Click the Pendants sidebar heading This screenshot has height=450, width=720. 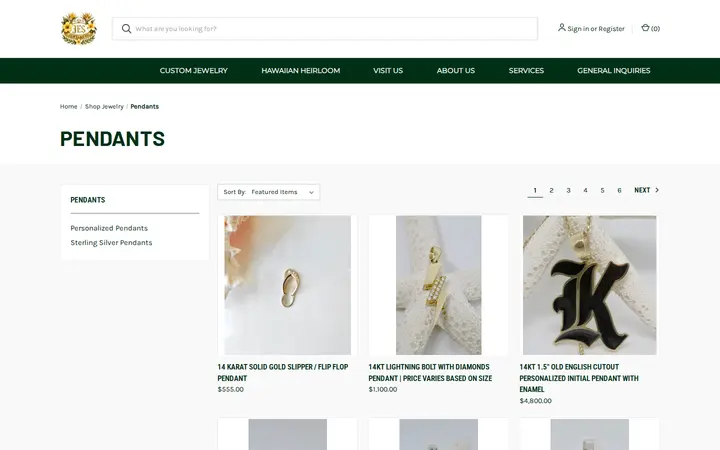[88, 200]
